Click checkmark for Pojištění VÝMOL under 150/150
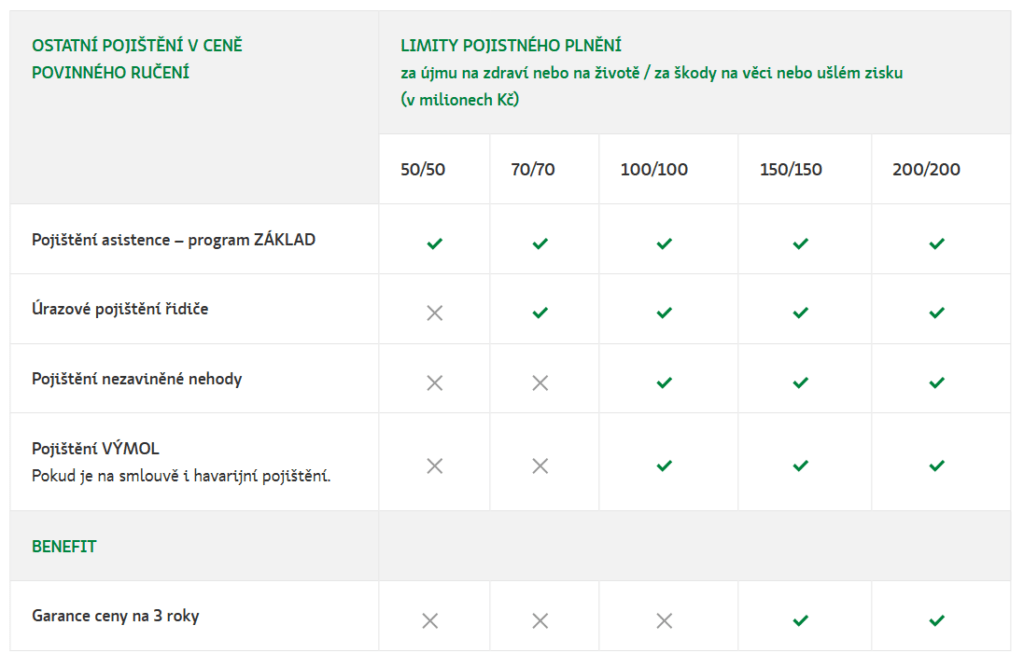The height and width of the screenshot is (667, 1024). pos(800,465)
